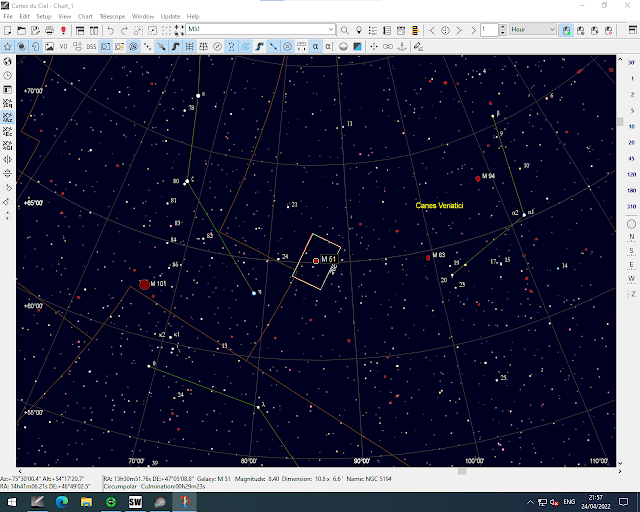Toggle nebulae display with the galaxy icon
Image resolution: width=640 pixels, height=512 pixels.
coord(22,47)
